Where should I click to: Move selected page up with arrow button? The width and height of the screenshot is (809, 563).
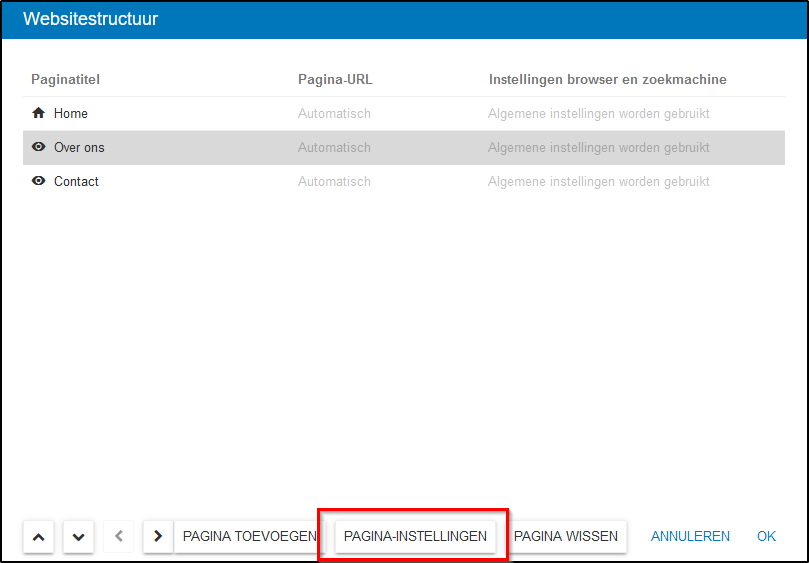point(38,537)
